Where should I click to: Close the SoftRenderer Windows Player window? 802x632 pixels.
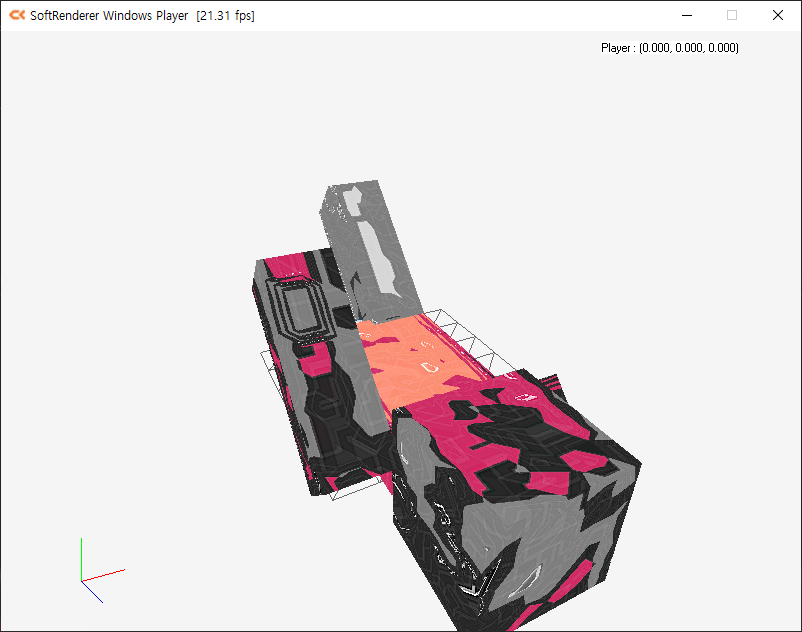click(778, 15)
